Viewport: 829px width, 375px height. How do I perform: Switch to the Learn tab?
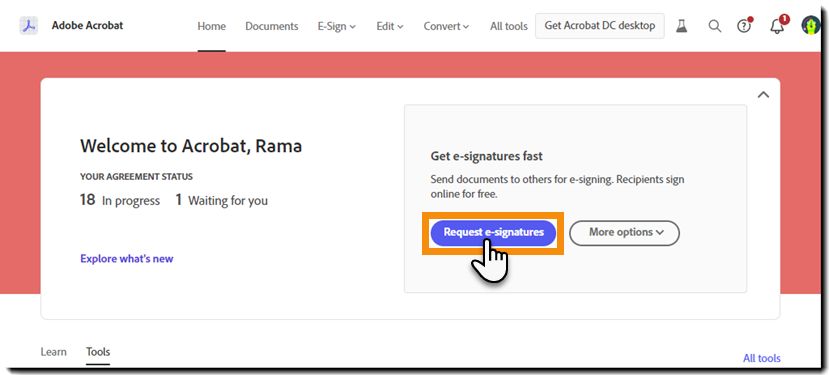tap(53, 352)
